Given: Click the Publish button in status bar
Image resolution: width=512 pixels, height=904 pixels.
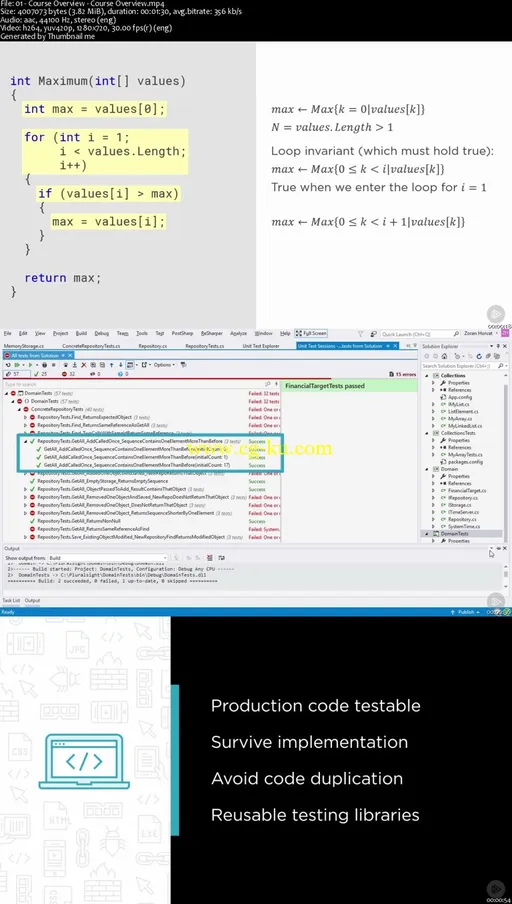Looking at the screenshot, I should coord(467,612).
